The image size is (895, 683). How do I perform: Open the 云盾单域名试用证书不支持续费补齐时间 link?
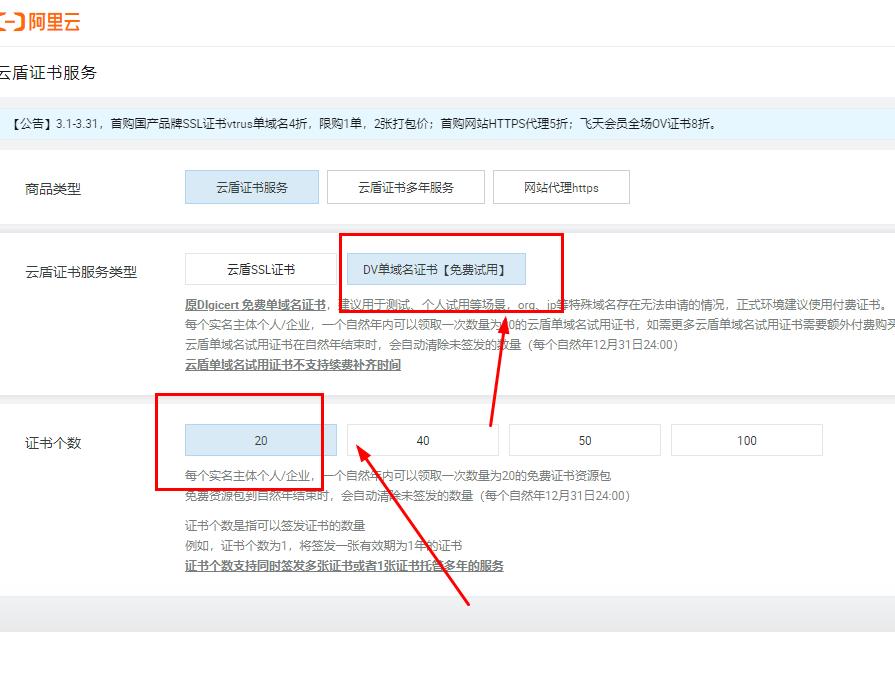pyautogui.click(x=292, y=365)
